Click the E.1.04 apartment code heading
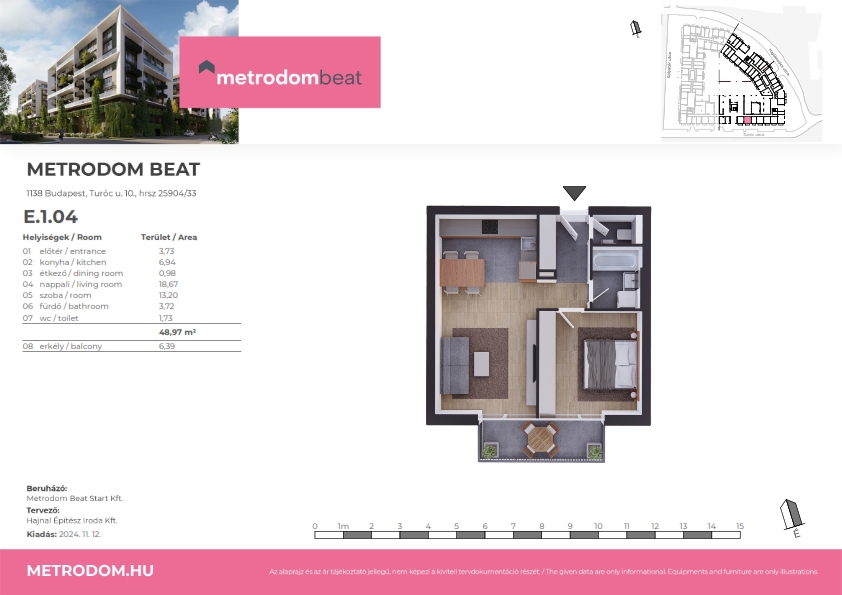This screenshot has width=842, height=595. click(51, 216)
